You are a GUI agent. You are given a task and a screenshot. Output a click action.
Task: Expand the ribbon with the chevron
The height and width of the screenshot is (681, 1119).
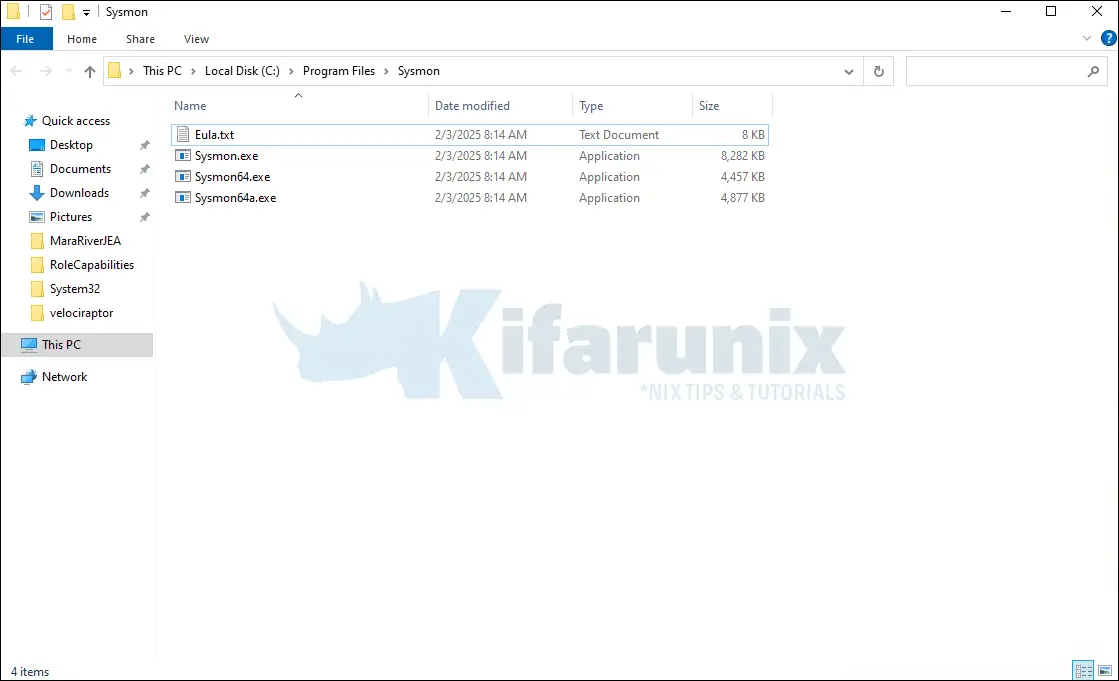click(x=1087, y=39)
